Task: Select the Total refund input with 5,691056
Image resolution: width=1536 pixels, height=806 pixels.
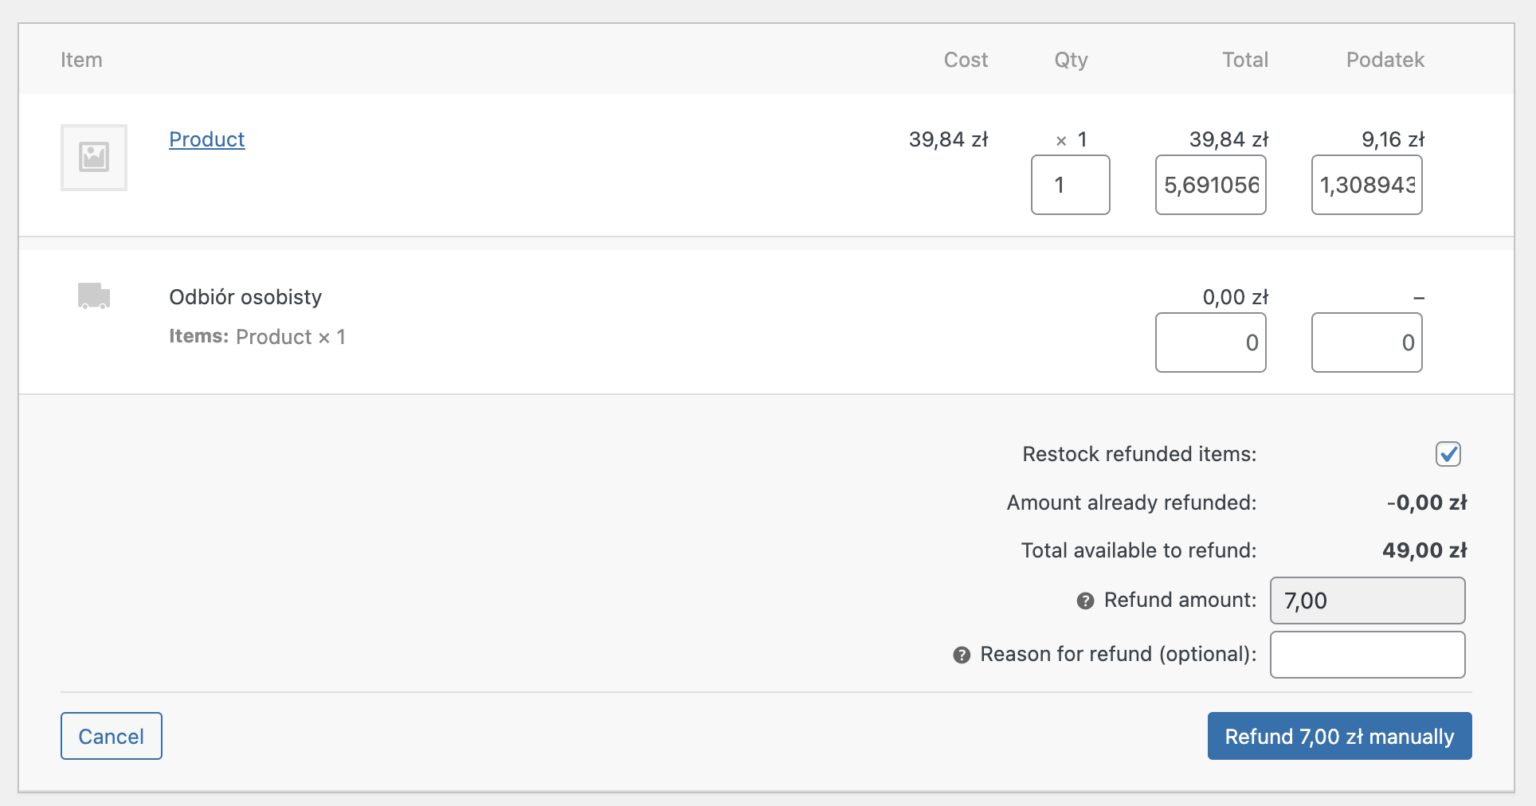Action: tap(1210, 185)
